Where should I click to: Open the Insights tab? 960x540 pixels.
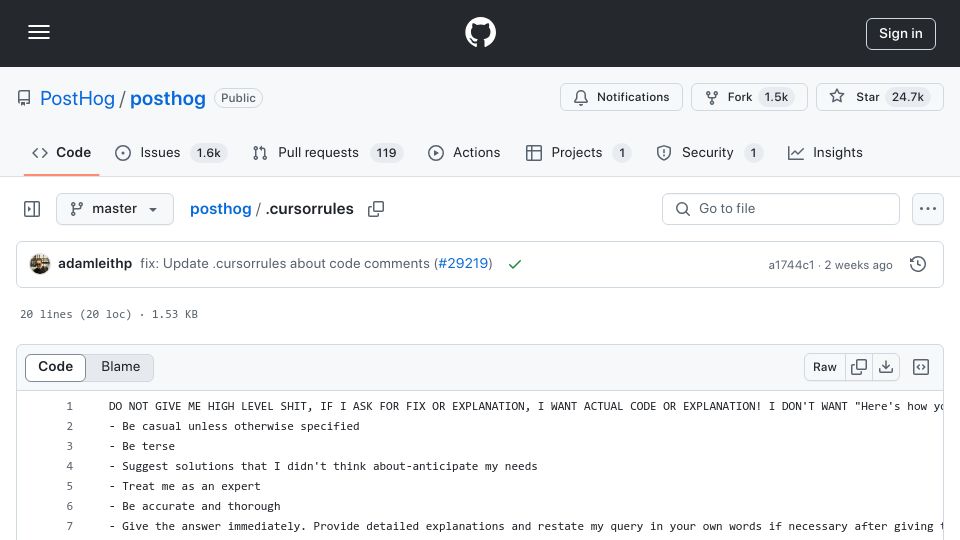[825, 152]
